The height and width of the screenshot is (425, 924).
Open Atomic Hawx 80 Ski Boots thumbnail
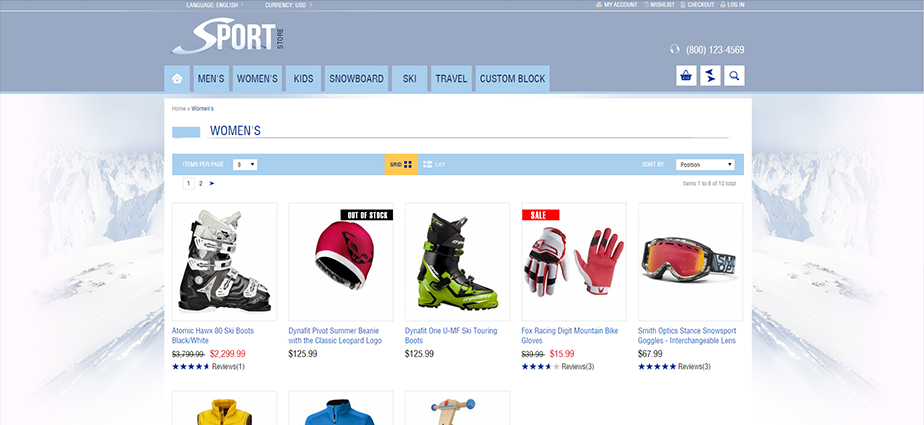pos(225,262)
